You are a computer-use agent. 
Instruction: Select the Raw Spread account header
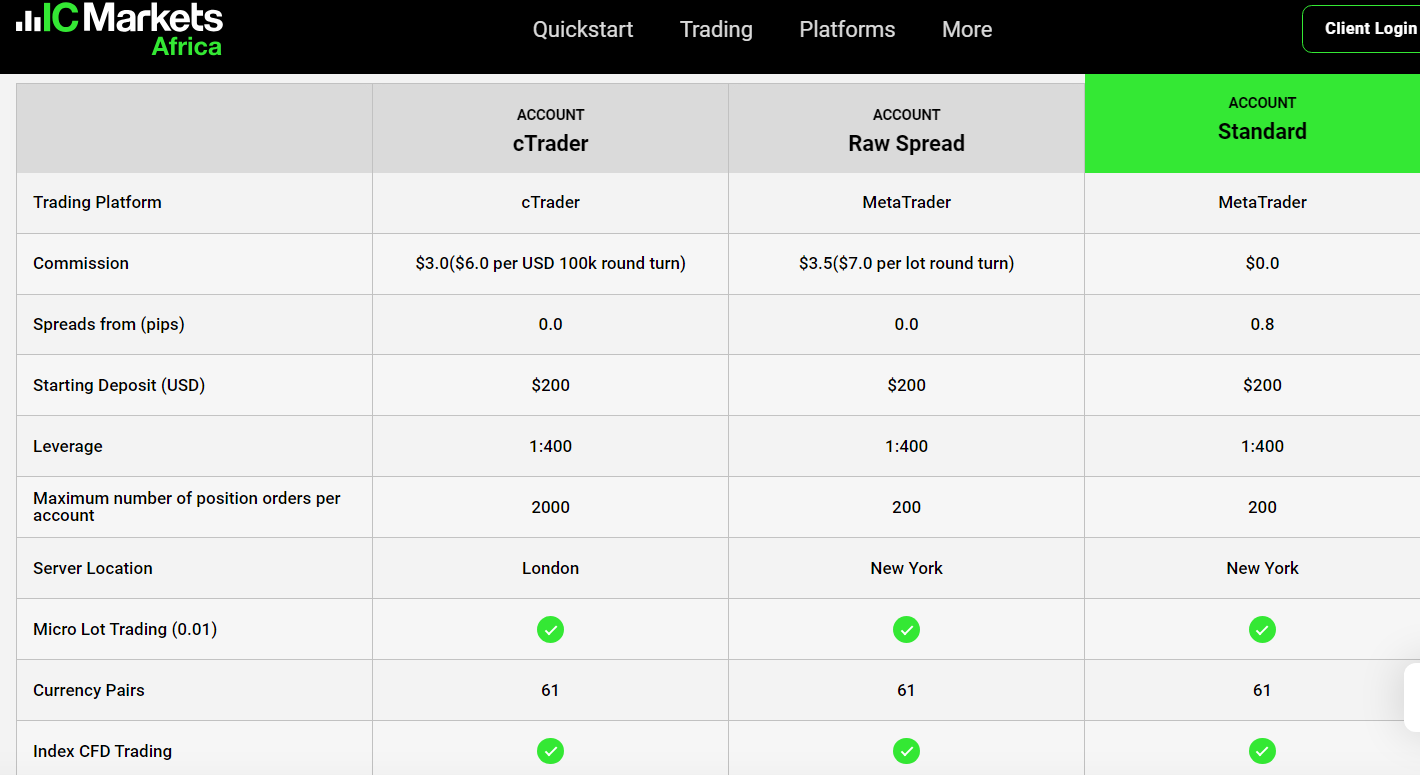906,131
